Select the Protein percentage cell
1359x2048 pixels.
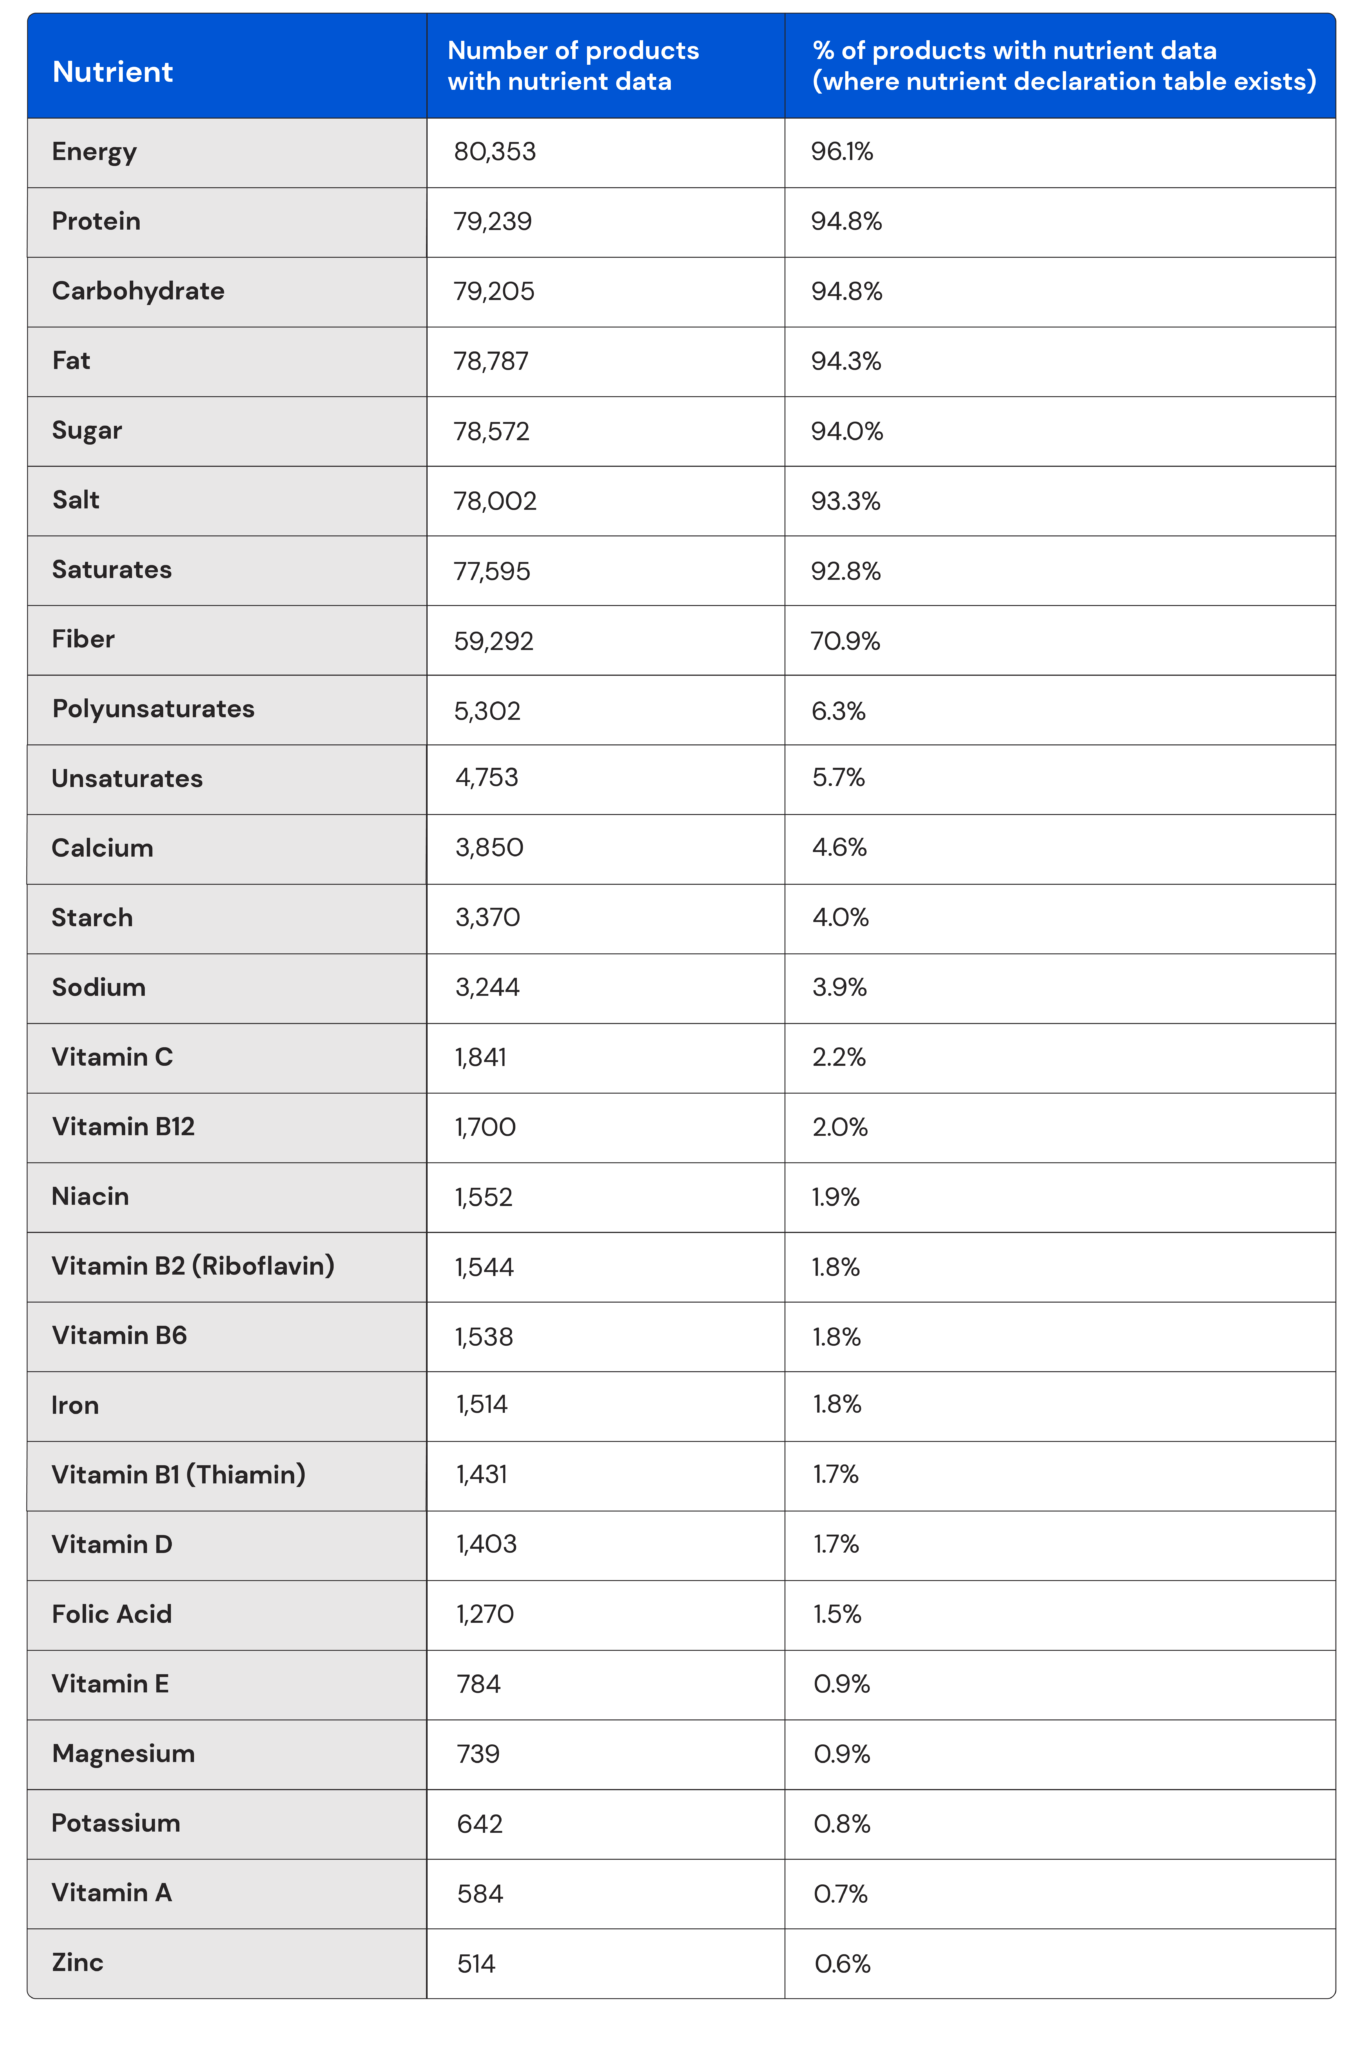[846, 222]
